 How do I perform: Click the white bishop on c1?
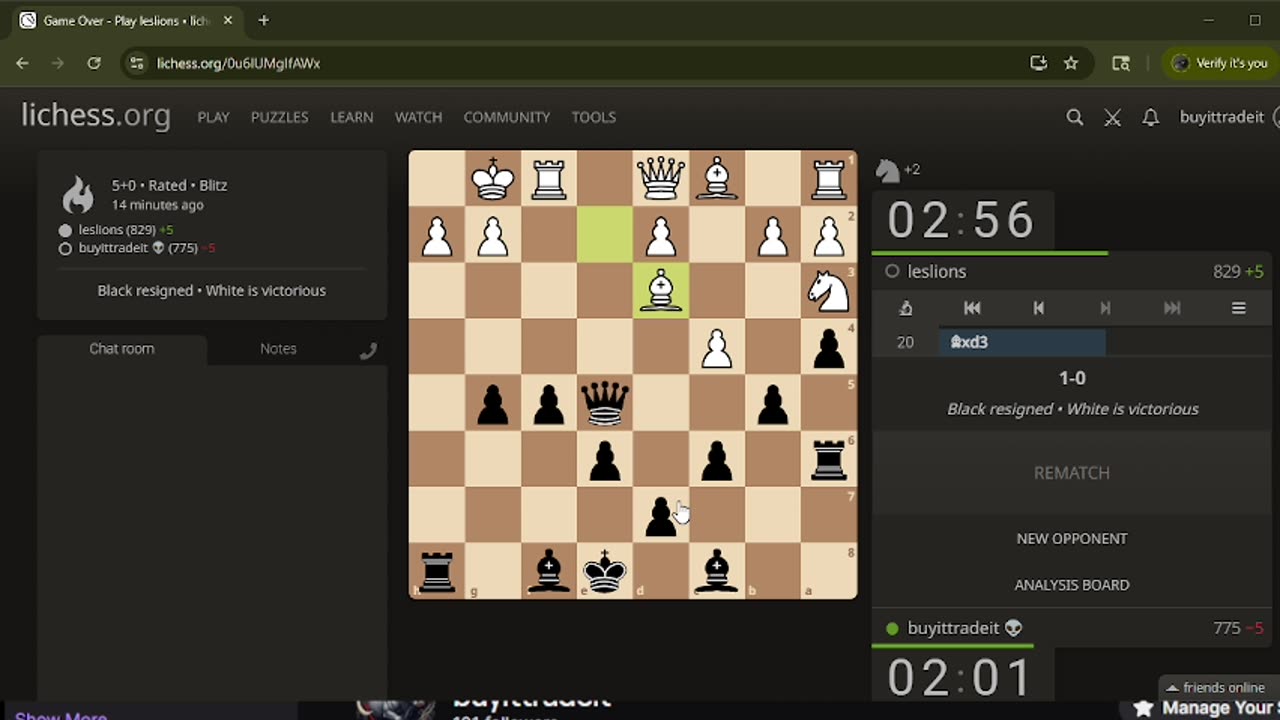(717, 179)
